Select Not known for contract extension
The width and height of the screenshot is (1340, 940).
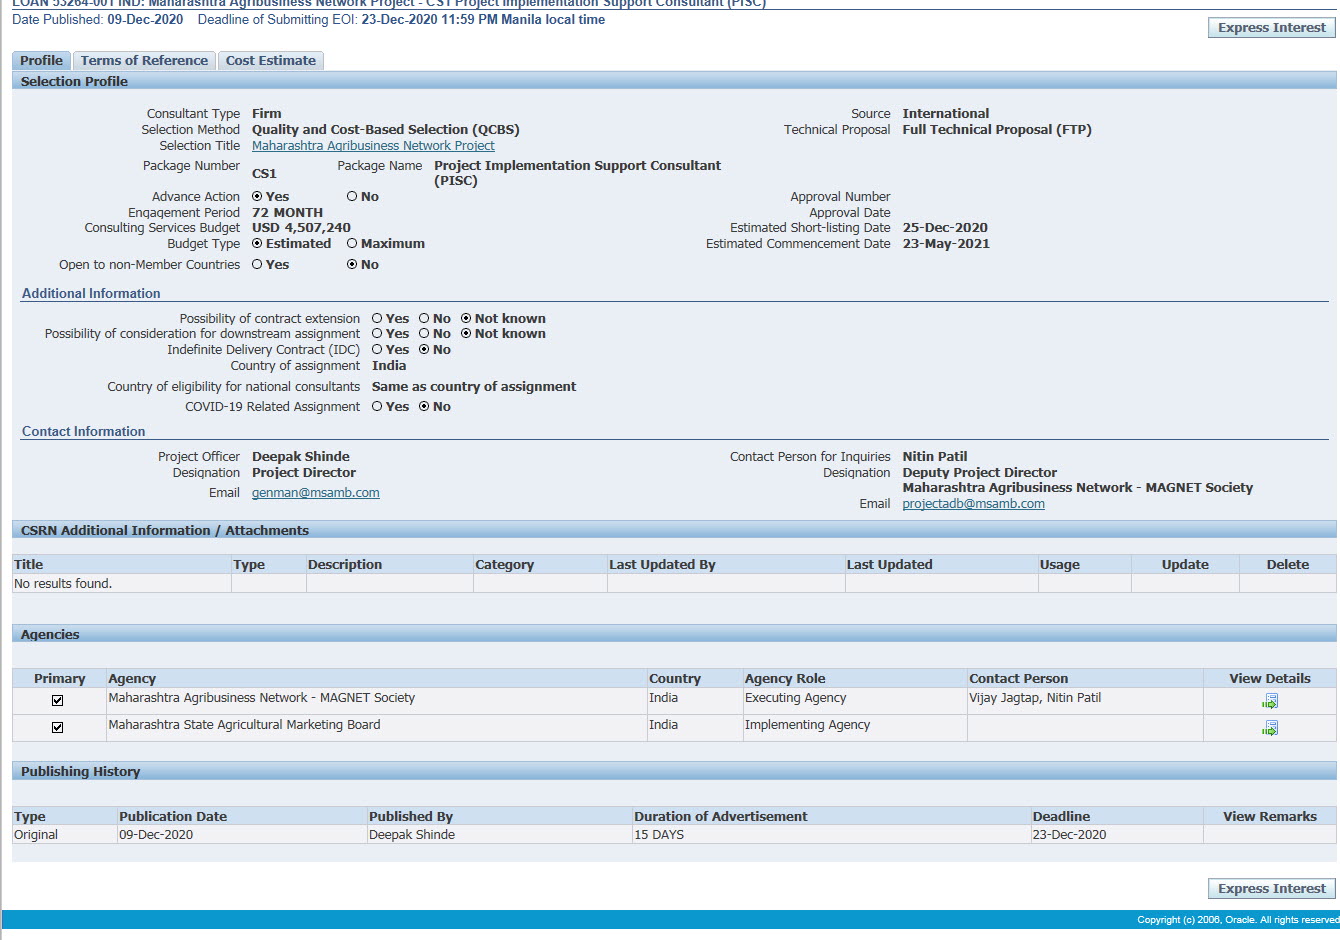(466, 319)
